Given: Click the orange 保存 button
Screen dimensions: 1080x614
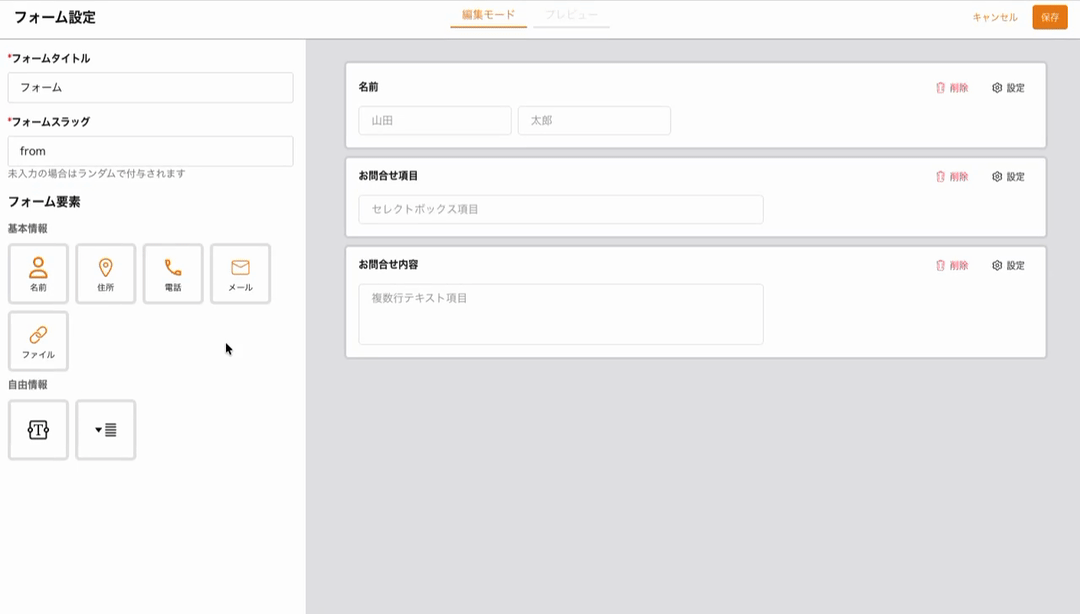Looking at the screenshot, I should (1050, 17).
